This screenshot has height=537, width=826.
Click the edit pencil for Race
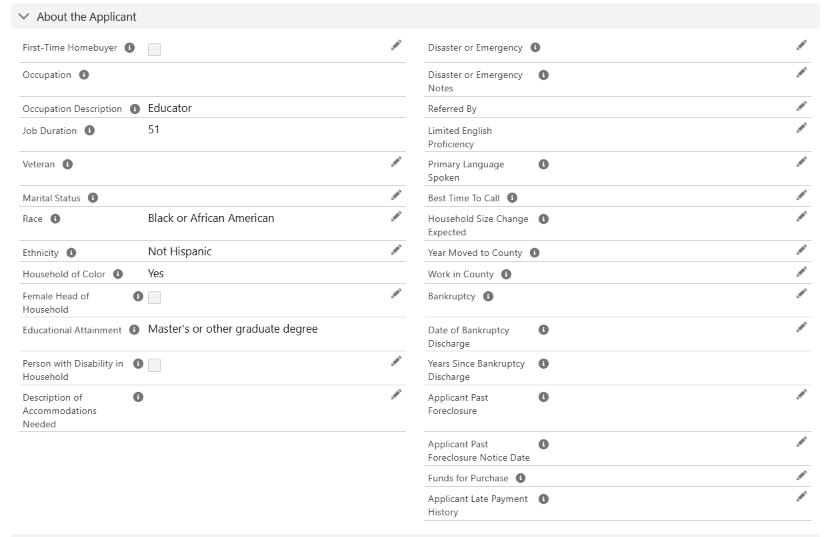click(x=396, y=216)
